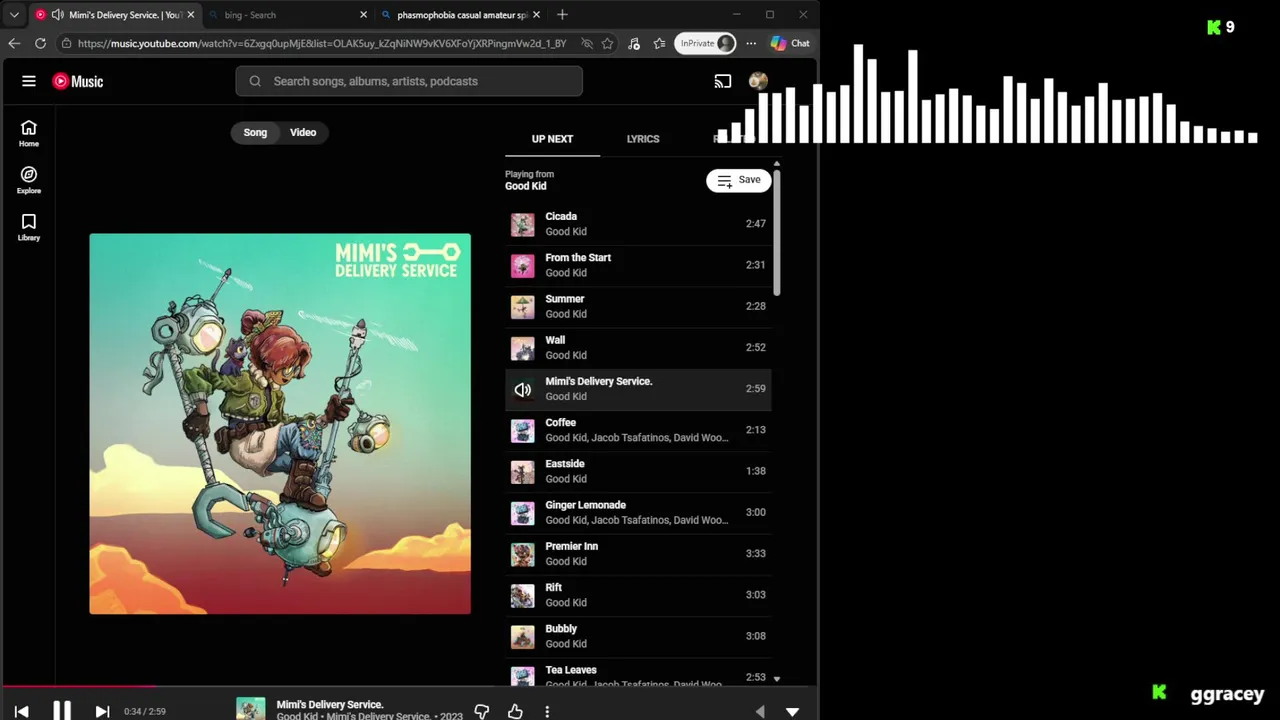This screenshot has width=1280, height=720.
Task: Open the tab actions dropdown
Action: (14, 15)
